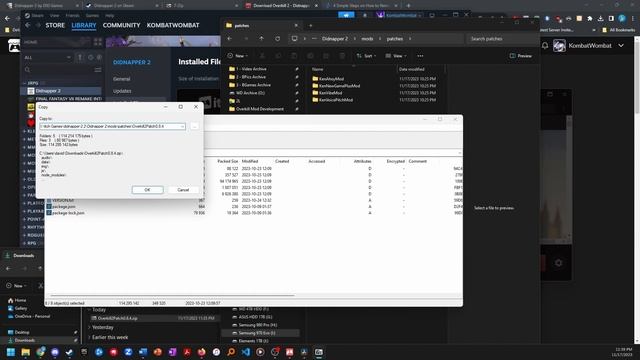Image resolution: width=640 pixels, height=360 pixels.
Task: Open Desktop in Downloads Explorer sidebar
Action: (22, 332)
